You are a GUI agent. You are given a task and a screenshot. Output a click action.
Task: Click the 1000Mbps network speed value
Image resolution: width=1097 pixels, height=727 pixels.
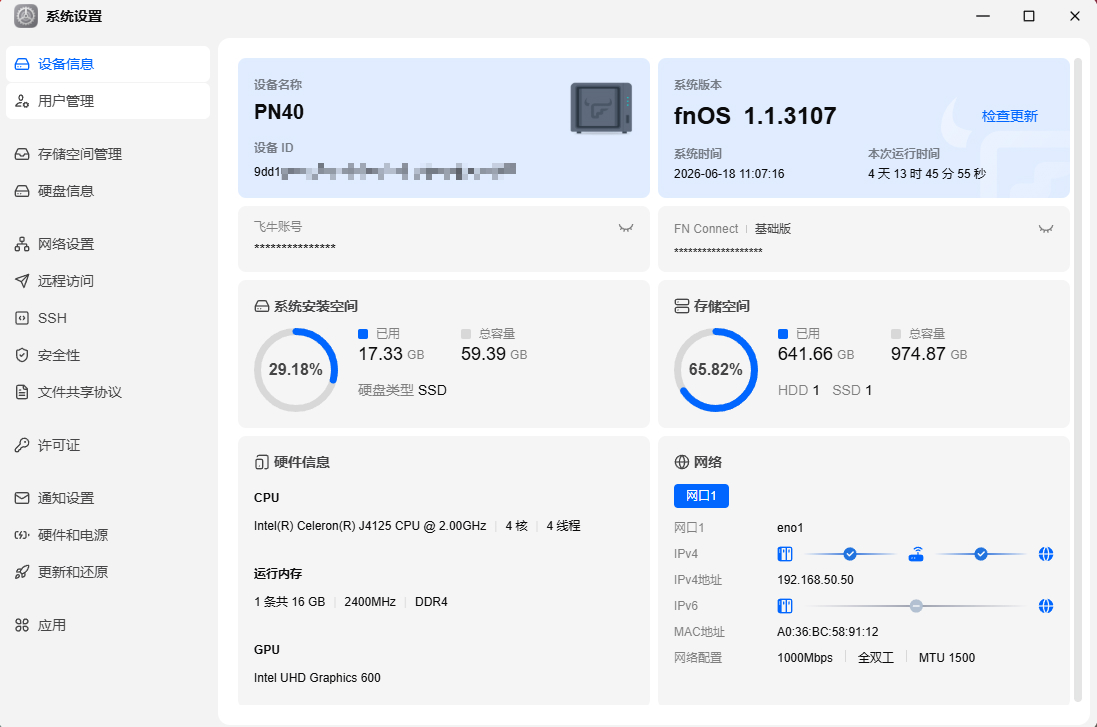click(805, 658)
